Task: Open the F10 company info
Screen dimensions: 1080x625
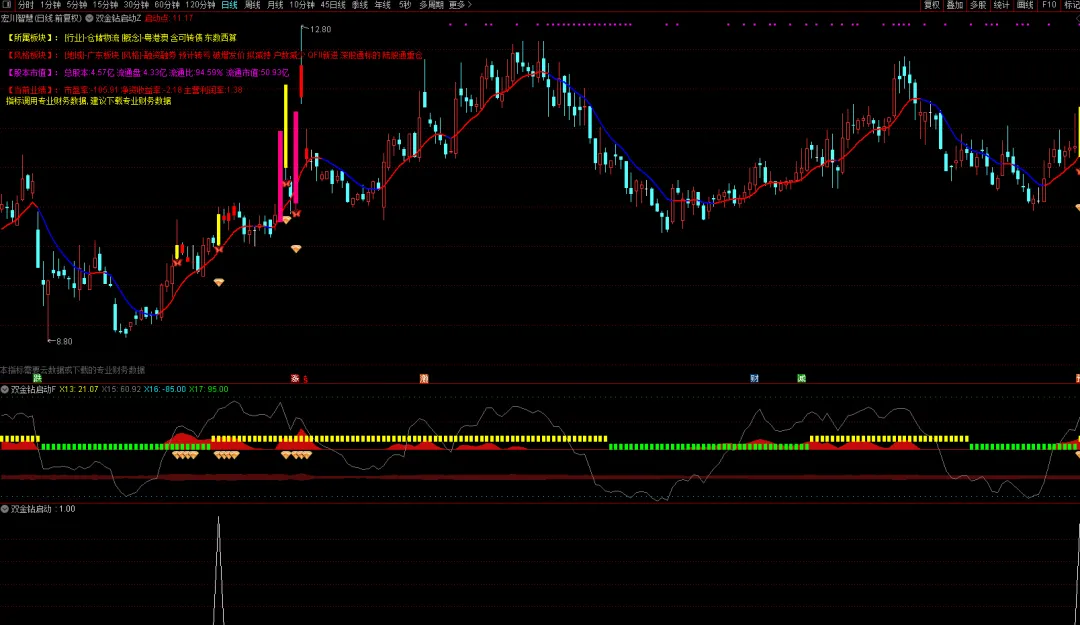Action: coord(1049,5)
